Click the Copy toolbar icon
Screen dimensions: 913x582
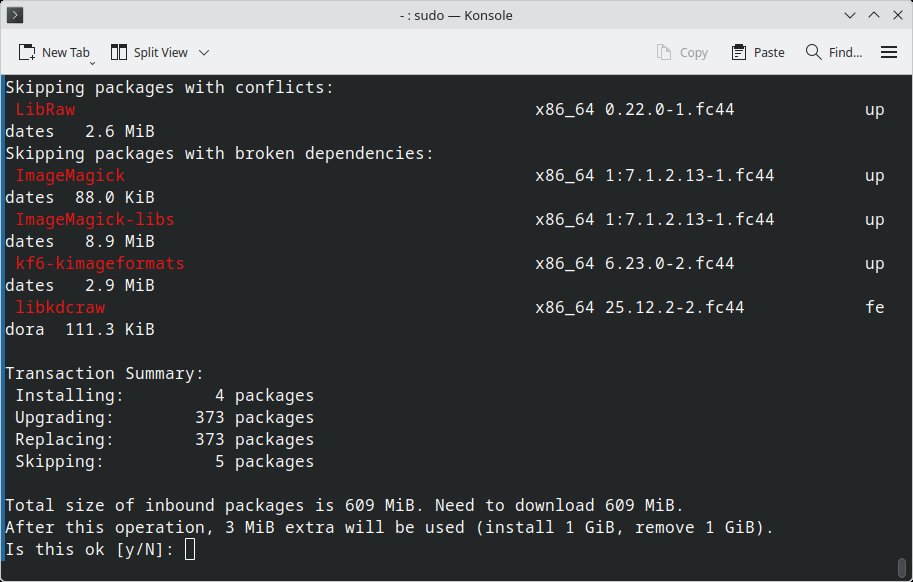coord(665,52)
